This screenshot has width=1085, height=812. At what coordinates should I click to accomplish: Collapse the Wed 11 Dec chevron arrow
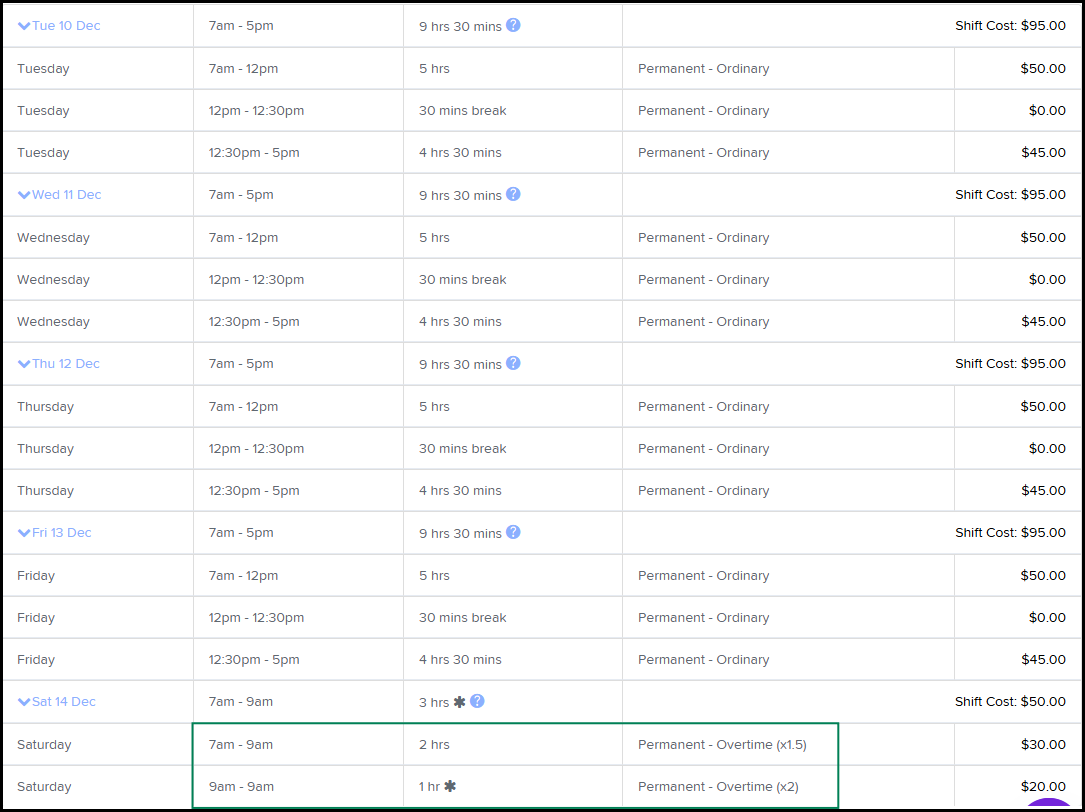pos(24,195)
